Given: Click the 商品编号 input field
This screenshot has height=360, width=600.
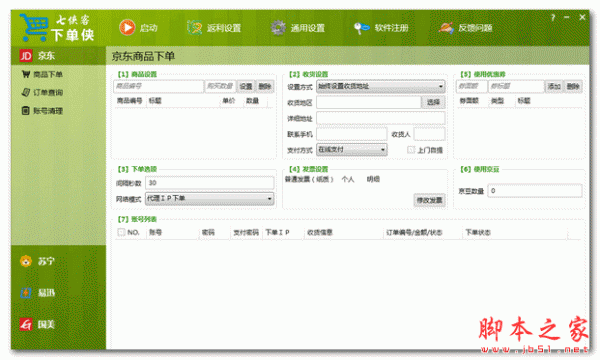Looking at the screenshot, I should [158, 86].
